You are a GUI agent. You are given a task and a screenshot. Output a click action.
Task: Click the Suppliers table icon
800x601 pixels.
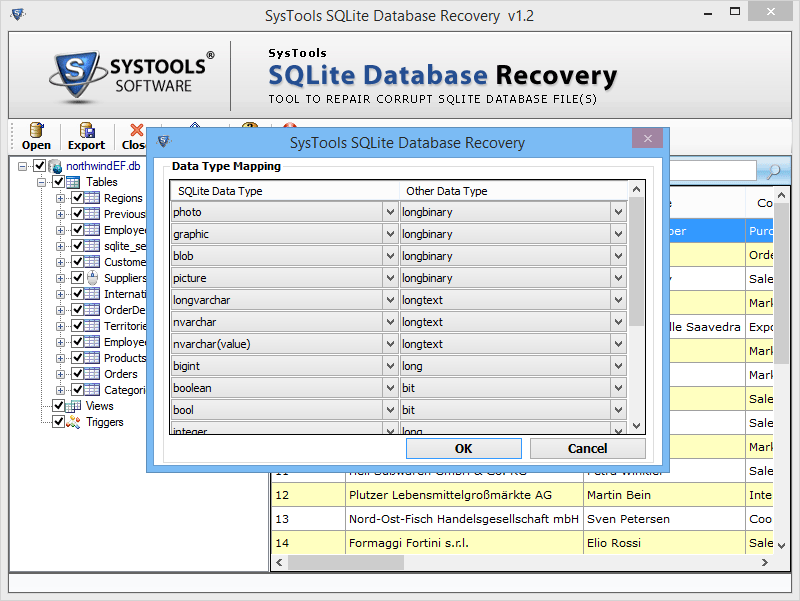(x=92, y=278)
